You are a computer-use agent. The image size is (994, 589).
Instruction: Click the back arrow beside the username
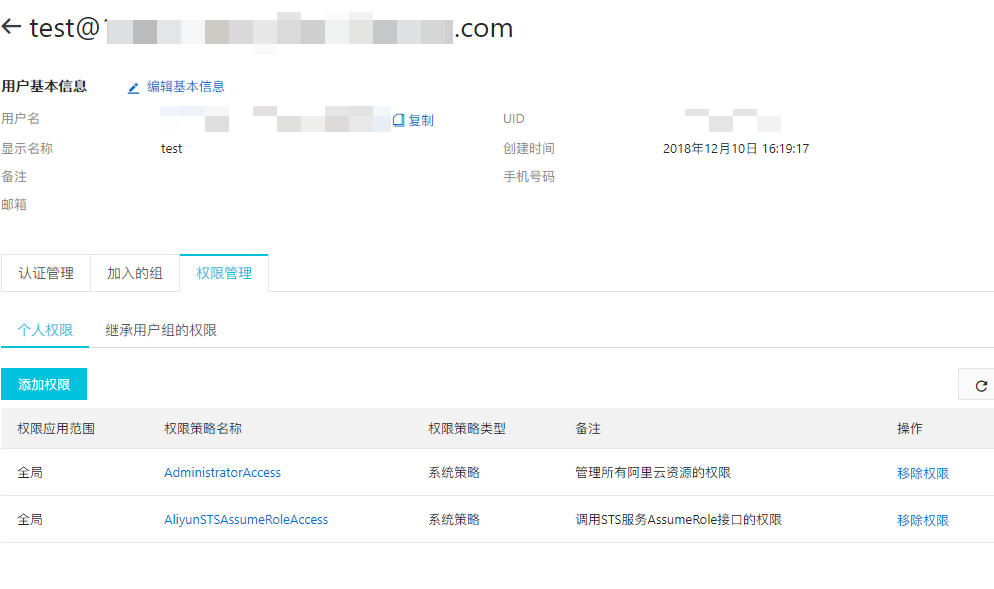coord(12,27)
